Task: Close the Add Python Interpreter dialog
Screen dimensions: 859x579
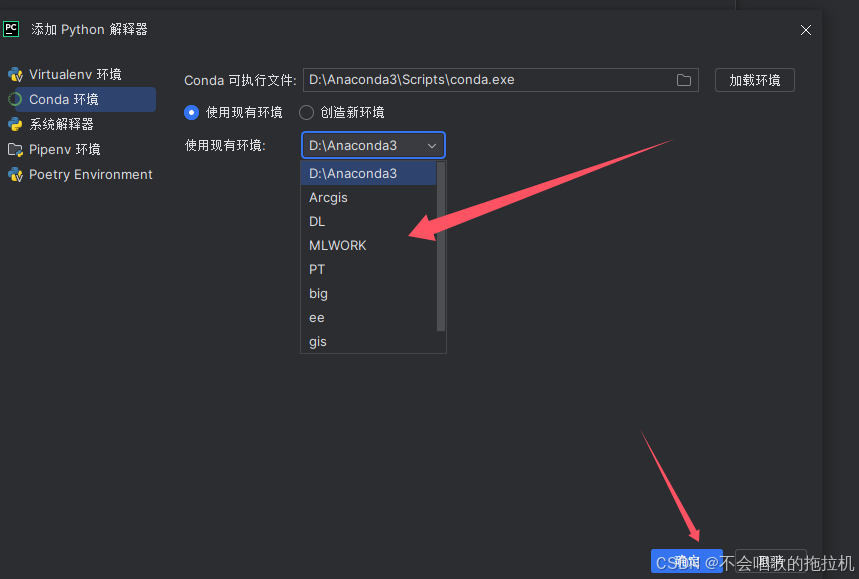Action: click(805, 30)
